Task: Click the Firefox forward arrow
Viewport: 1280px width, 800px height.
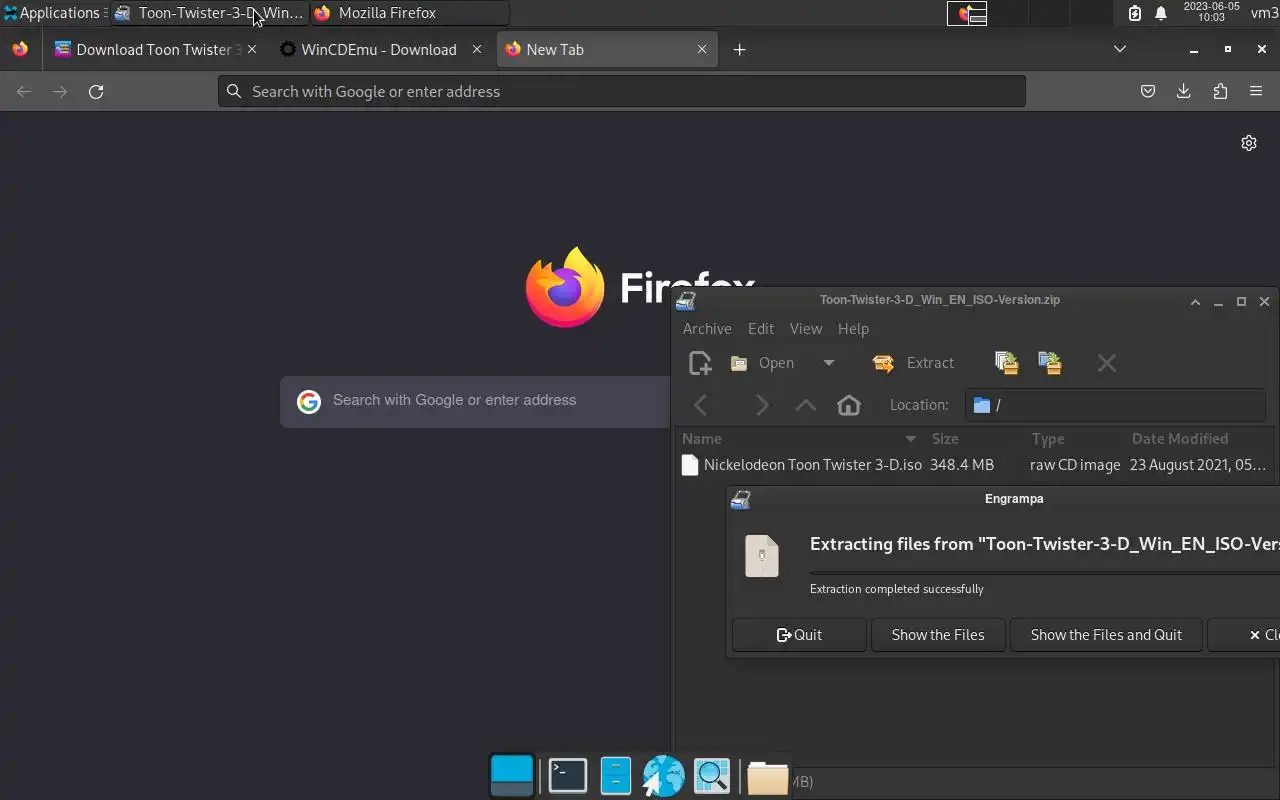Action: (x=60, y=91)
